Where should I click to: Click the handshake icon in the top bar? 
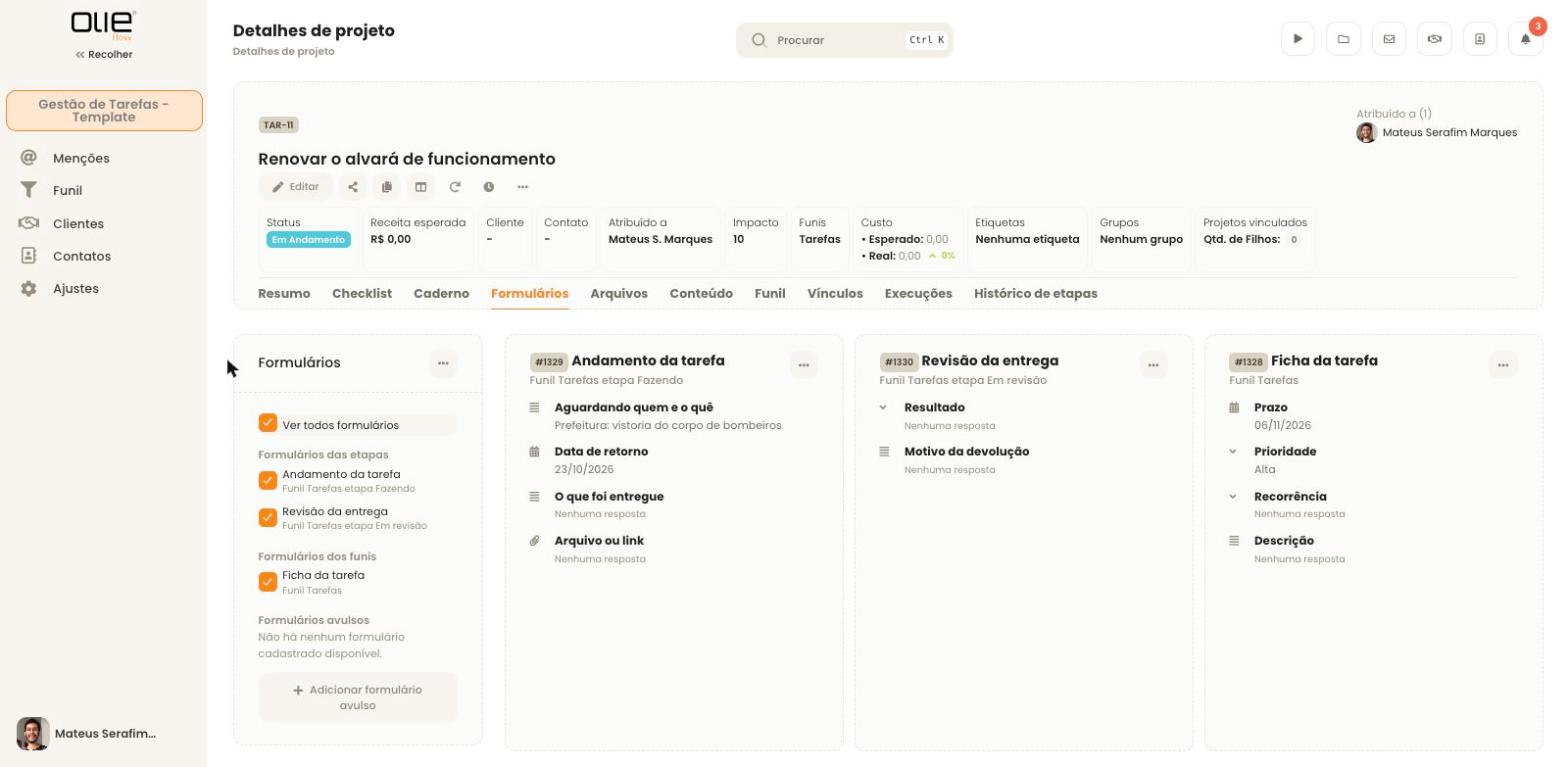pyautogui.click(x=1434, y=39)
